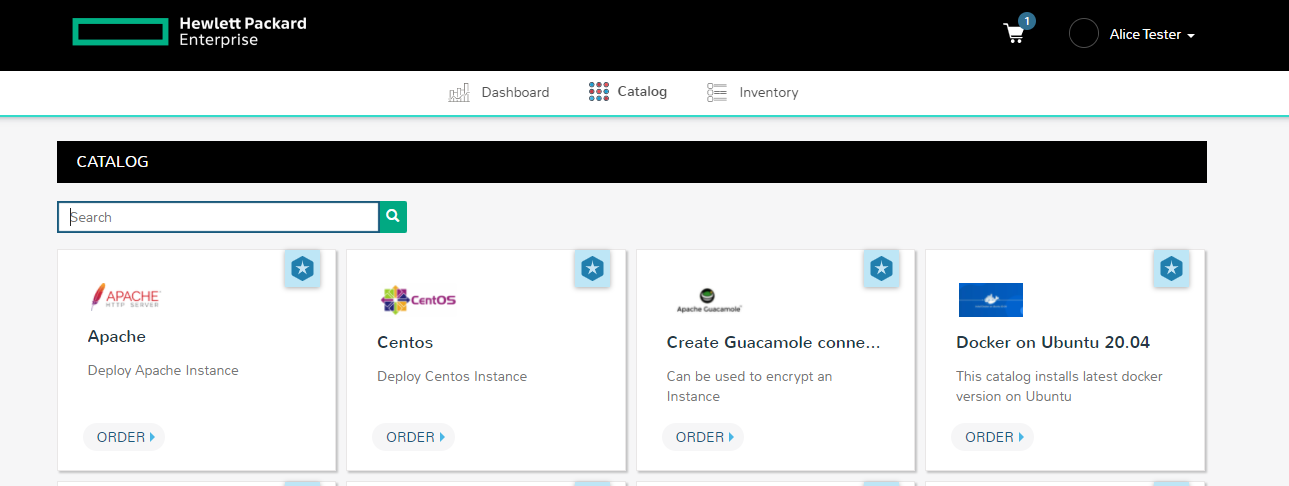This screenshot has width=1289, height=486.
Task: Click the "Deploy Centos Instance" description
Action: (x=452, y=376)
